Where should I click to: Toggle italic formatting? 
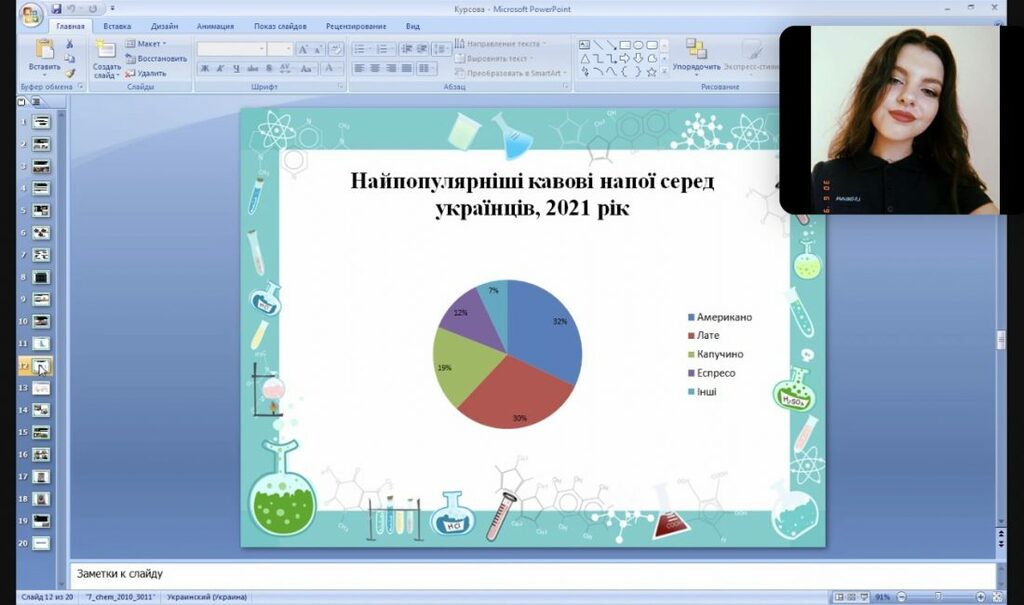(220, 69)
